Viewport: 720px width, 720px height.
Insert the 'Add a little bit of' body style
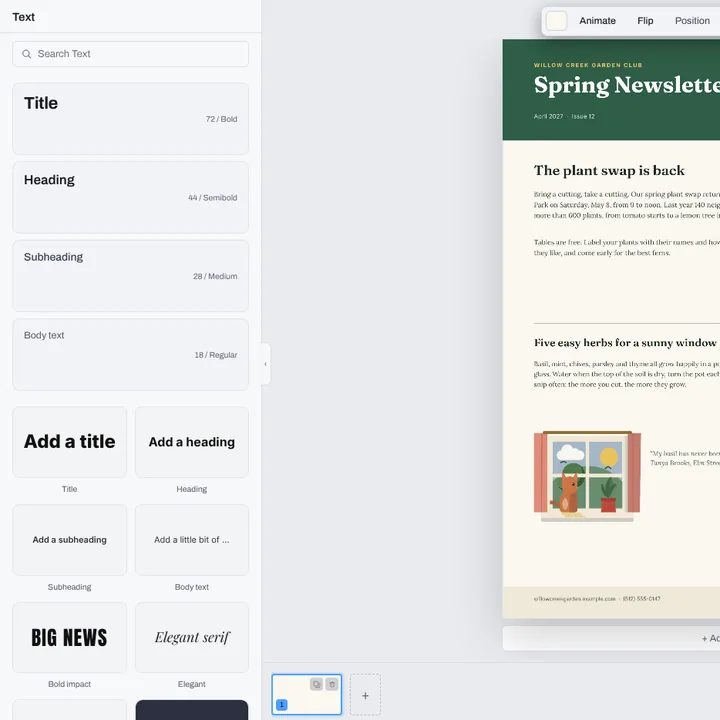pos(191,540)
